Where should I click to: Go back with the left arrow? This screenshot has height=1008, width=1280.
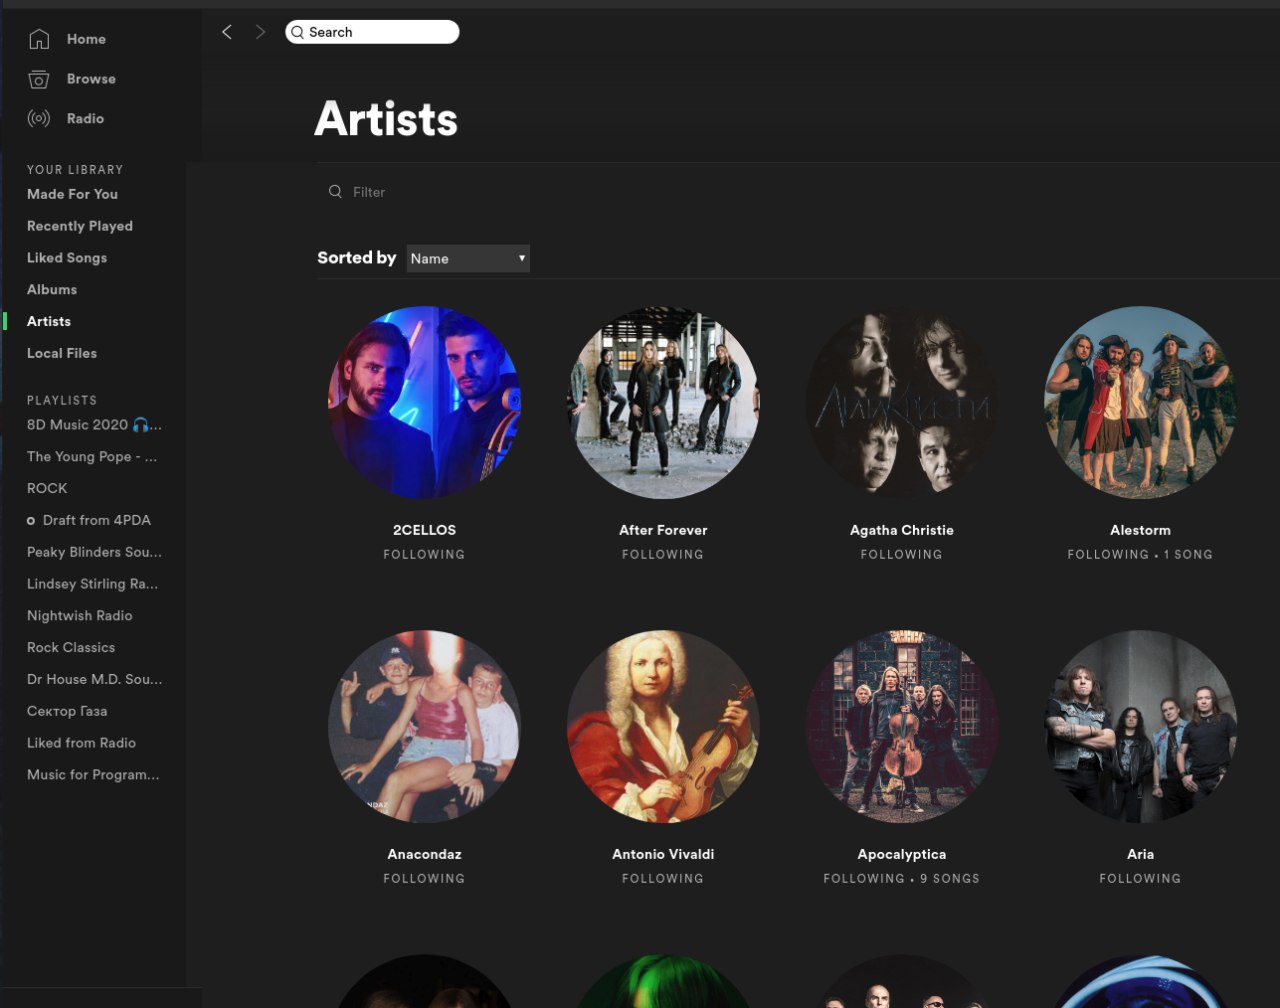coord(227,32)
